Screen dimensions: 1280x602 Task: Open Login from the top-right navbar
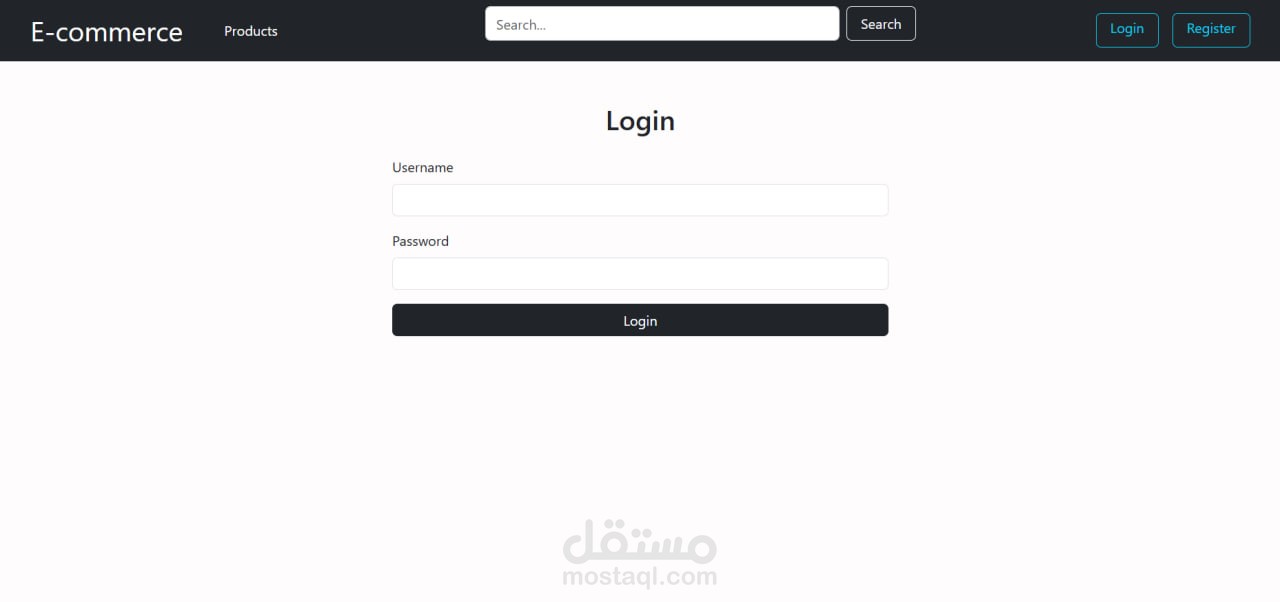[1127, 29]
